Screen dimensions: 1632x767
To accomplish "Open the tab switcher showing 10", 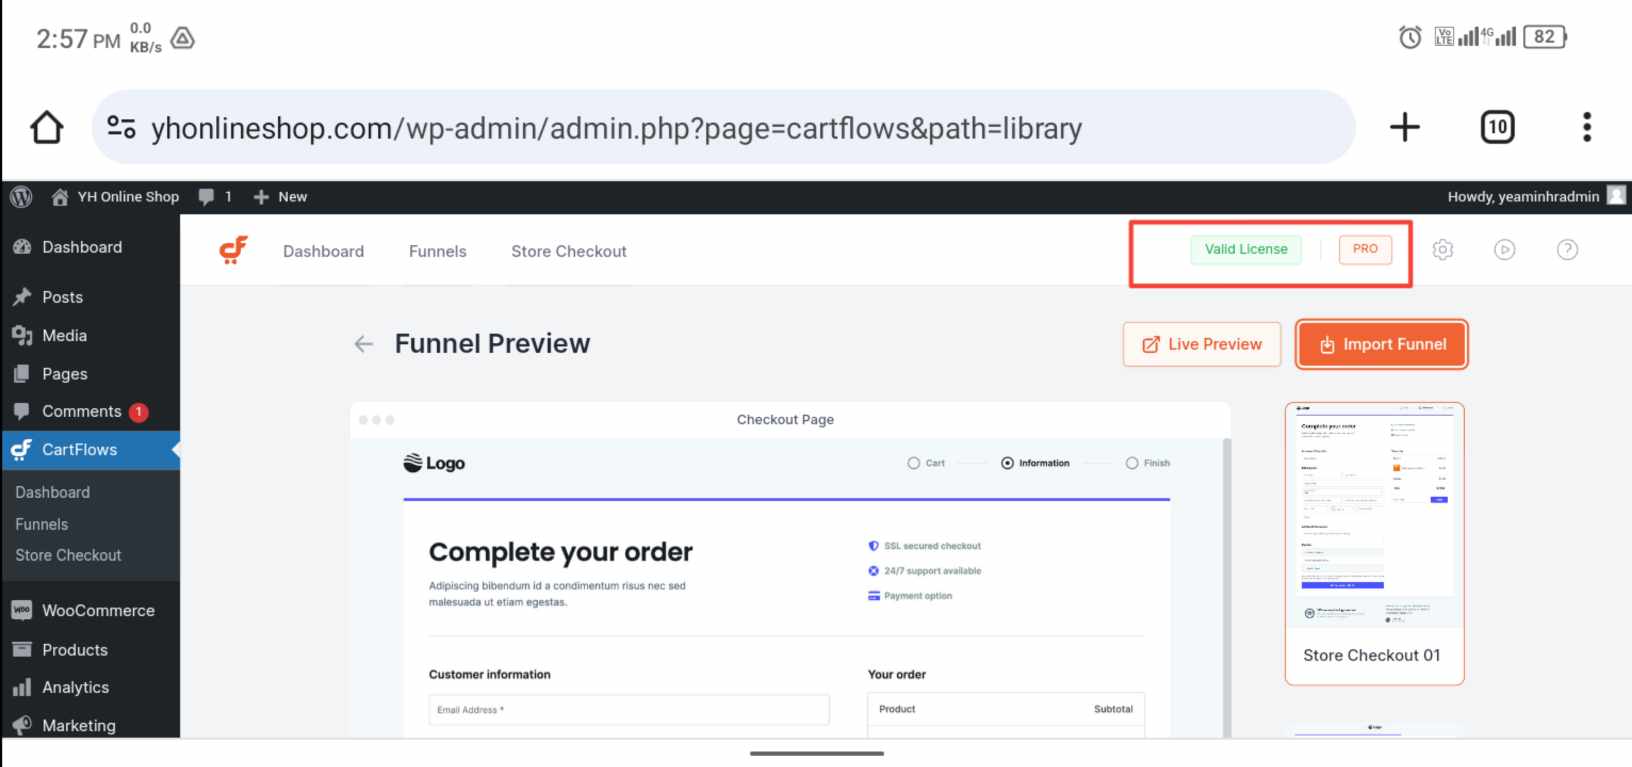I will [1497, 127].
